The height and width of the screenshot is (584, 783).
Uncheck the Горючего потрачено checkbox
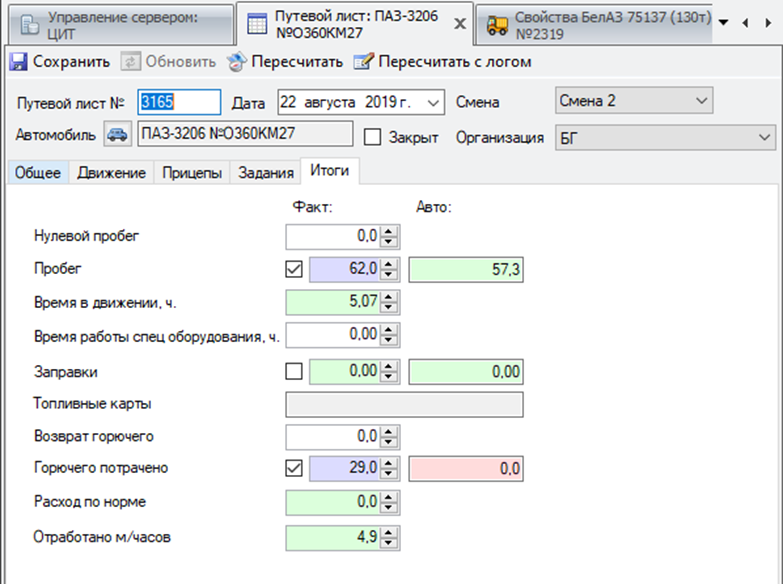point(294,467)
